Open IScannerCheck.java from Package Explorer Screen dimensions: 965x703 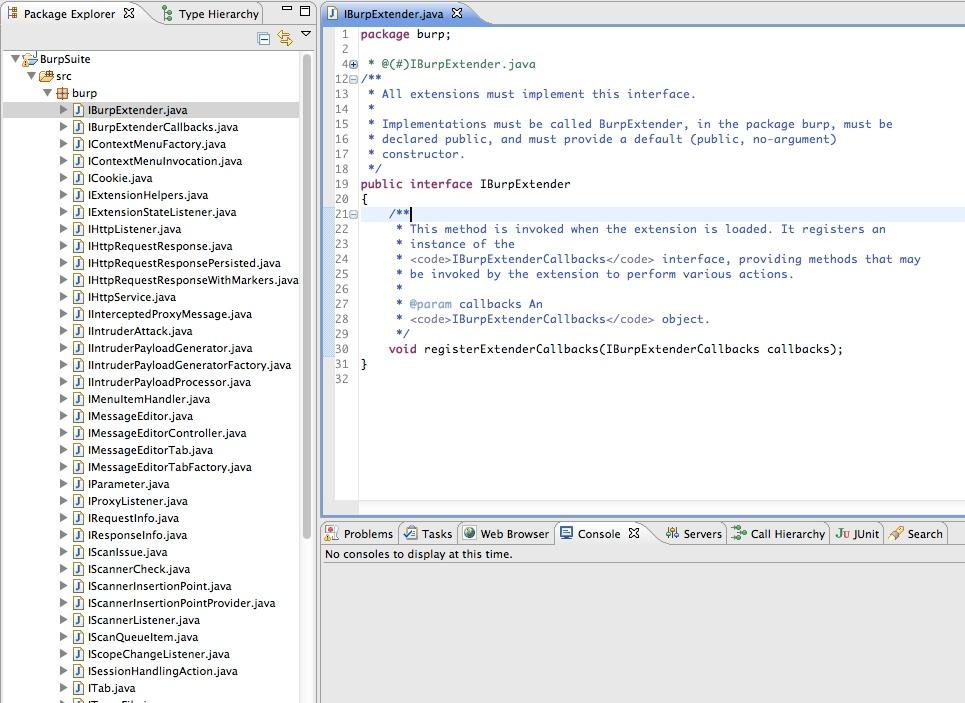(x=138, y=569)
